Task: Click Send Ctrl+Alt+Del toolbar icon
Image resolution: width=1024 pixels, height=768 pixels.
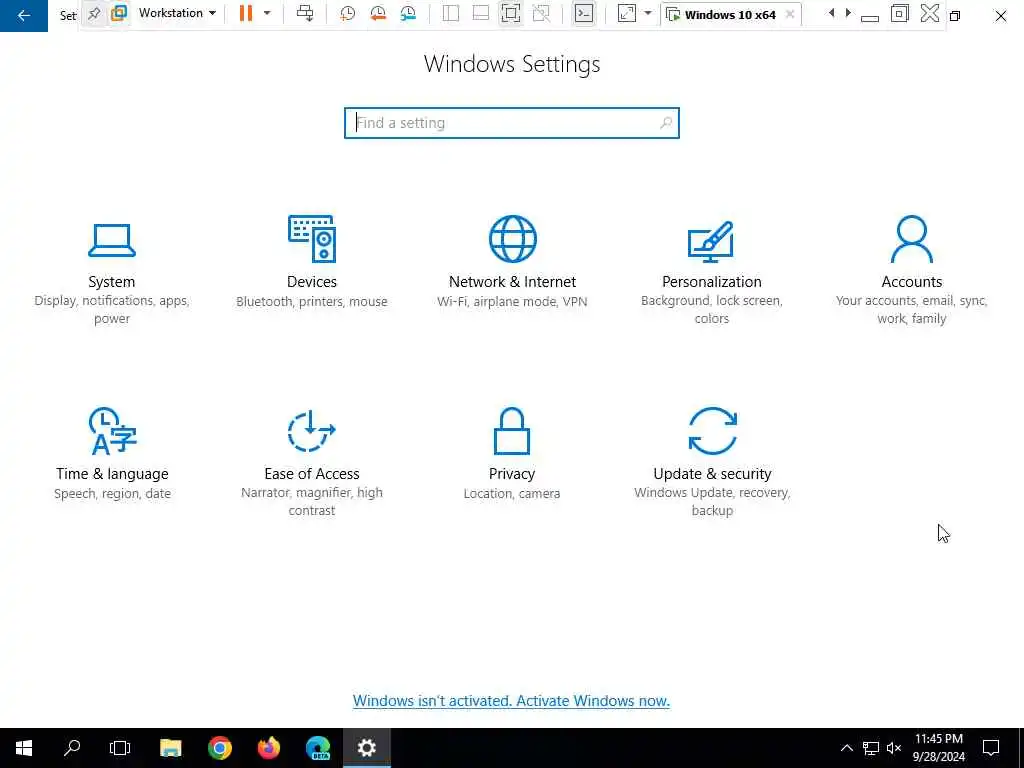Action: [305, 13]
